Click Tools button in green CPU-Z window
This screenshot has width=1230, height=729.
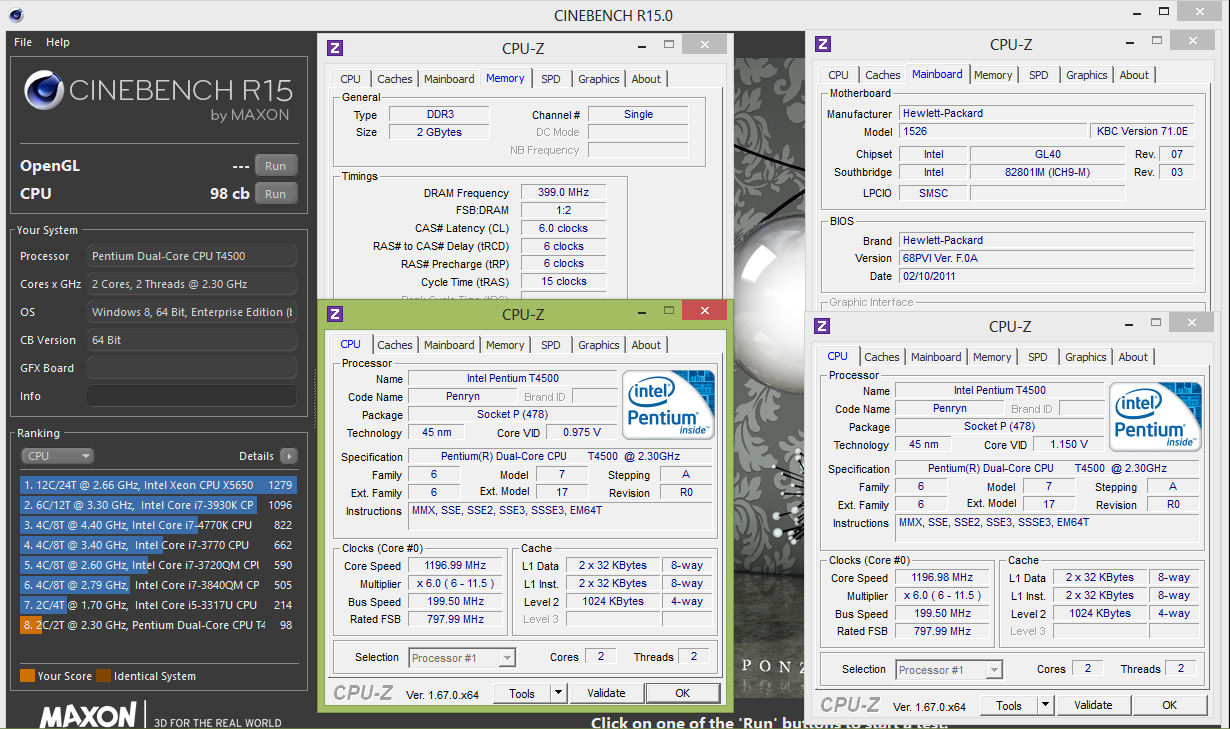click(522, 693)
